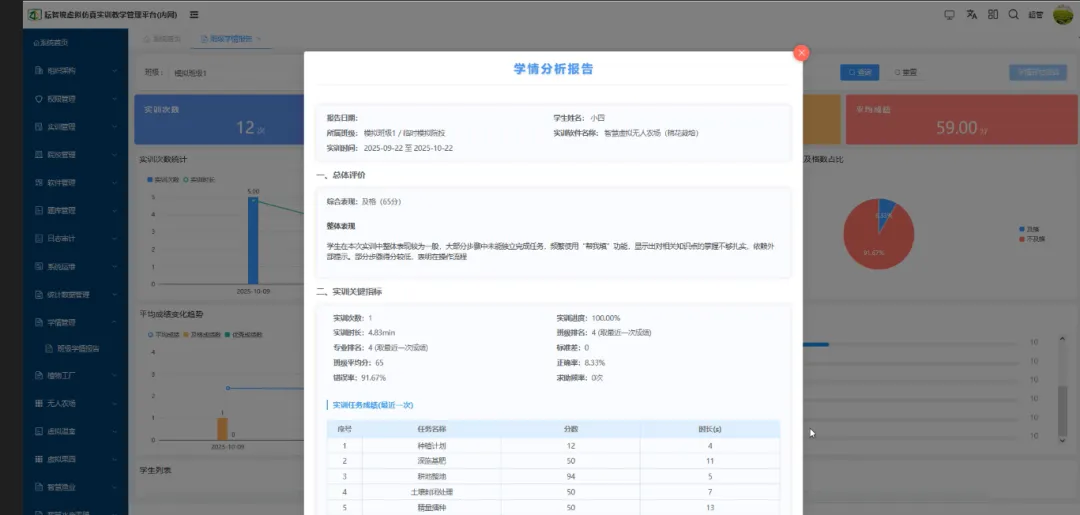Select the 深施基肥 task cell
This screenshot has width=1080, height=515.
click(432, 461)
